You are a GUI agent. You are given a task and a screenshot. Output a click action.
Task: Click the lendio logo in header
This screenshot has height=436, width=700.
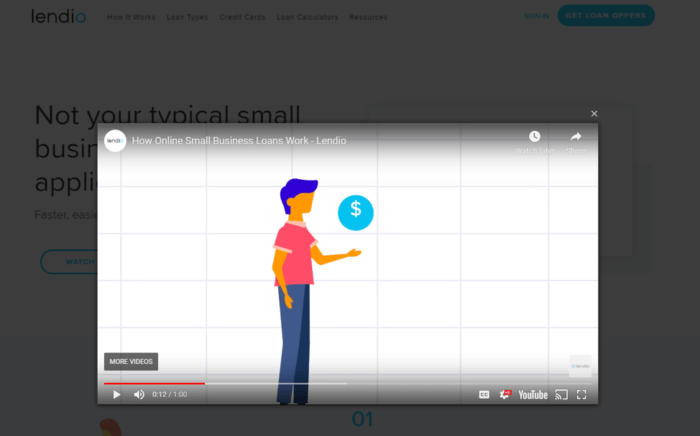[58, 17]
